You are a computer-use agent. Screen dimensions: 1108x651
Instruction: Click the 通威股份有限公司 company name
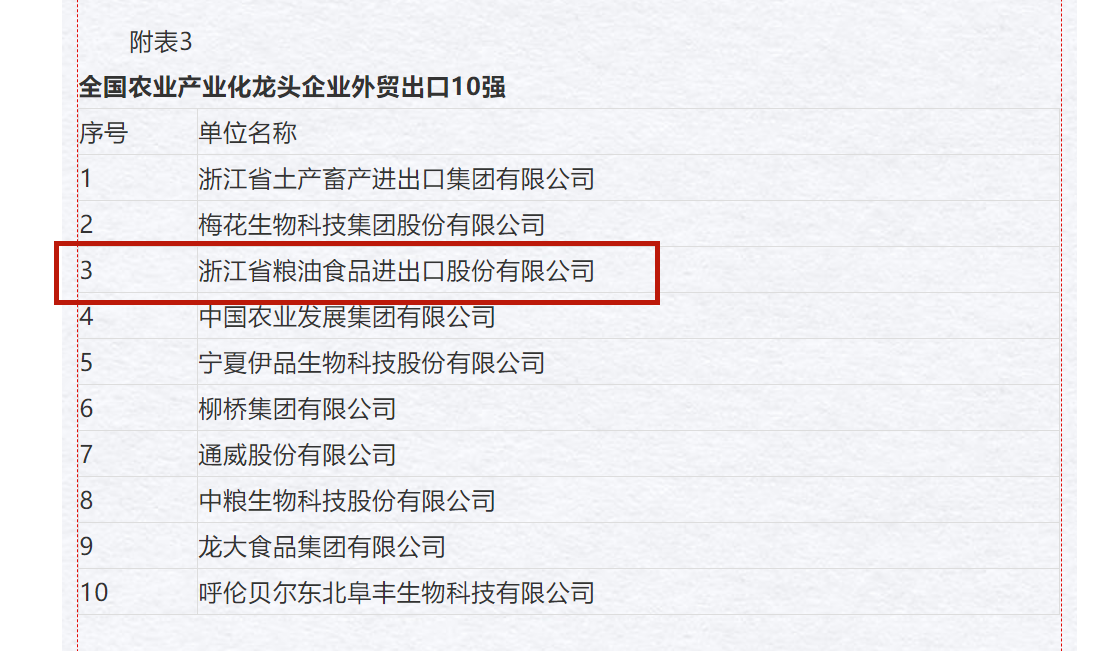297,455
